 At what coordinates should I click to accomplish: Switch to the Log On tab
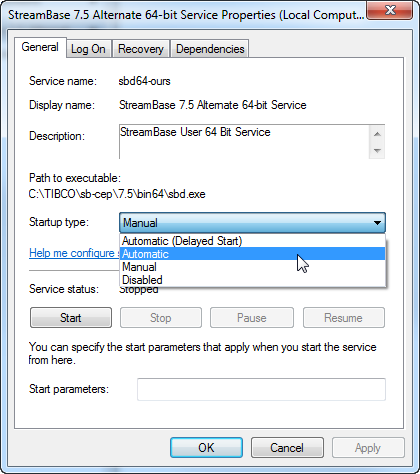[88, 49]
